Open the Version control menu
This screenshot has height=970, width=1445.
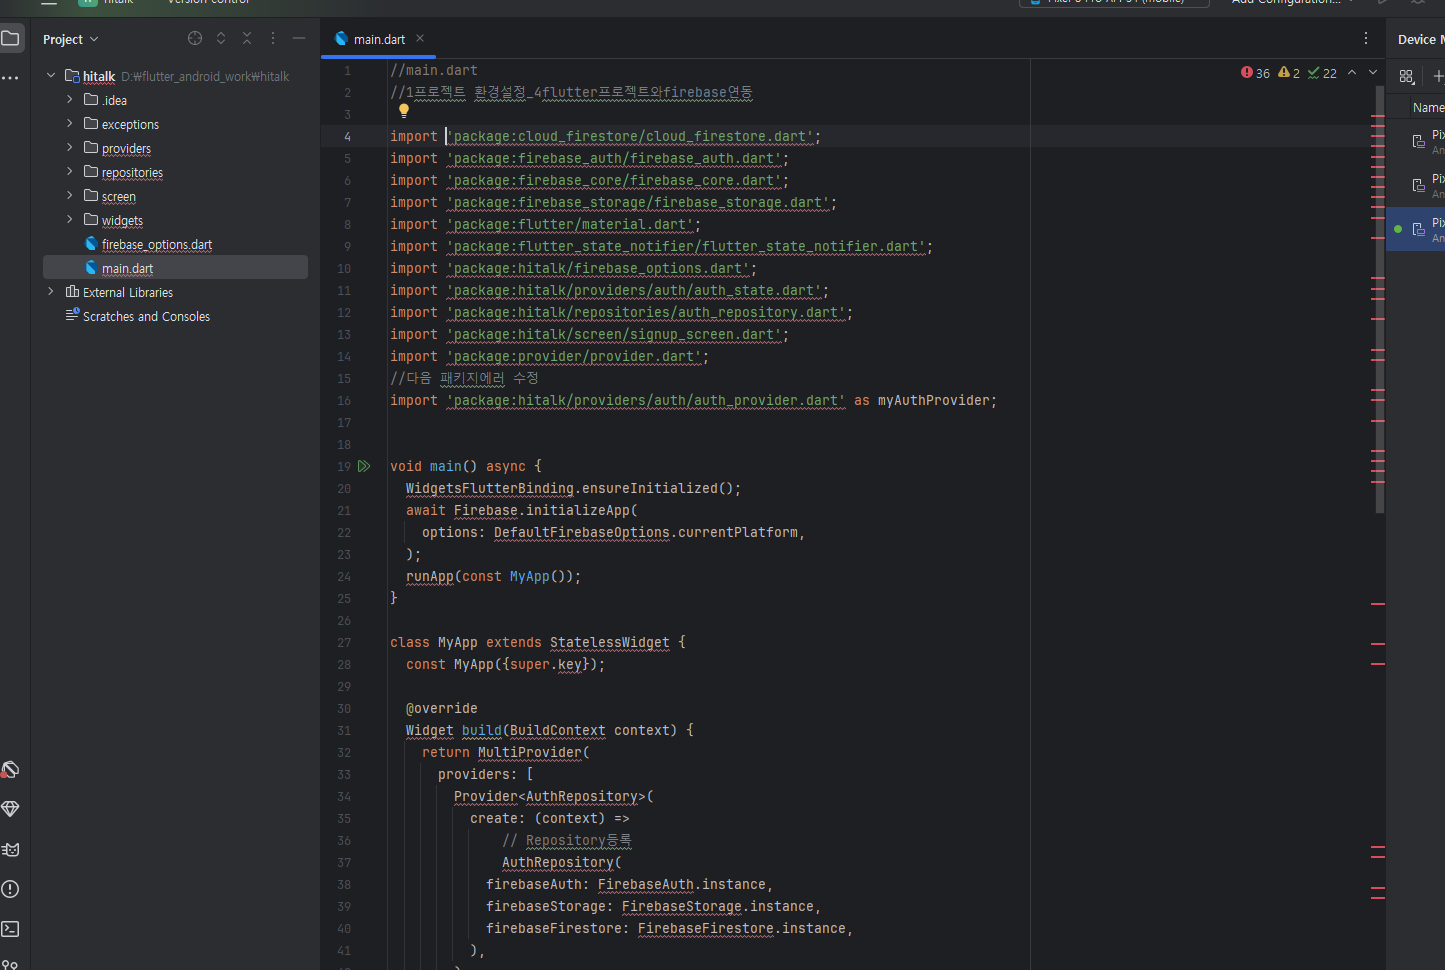pyautogui.click(x=209, y=3)
